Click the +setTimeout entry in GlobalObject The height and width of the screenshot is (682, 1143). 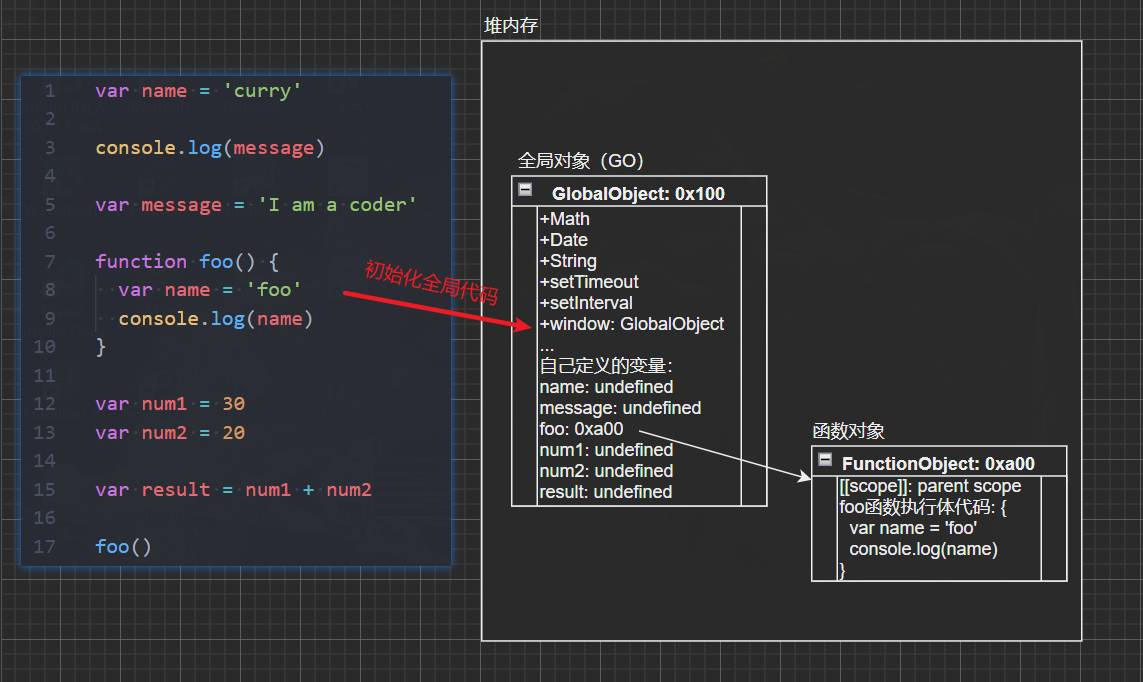click(x=589, y=282)
